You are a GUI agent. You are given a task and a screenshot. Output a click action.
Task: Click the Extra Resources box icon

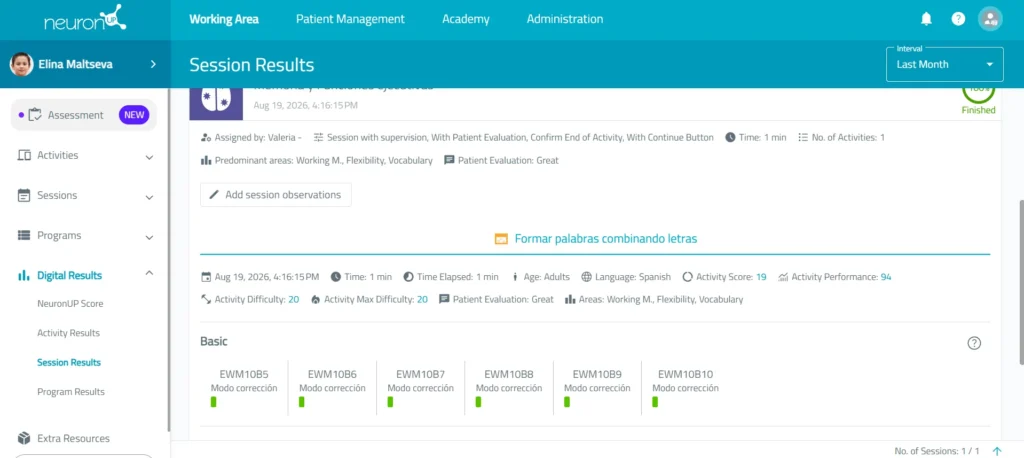click(24, 438)
